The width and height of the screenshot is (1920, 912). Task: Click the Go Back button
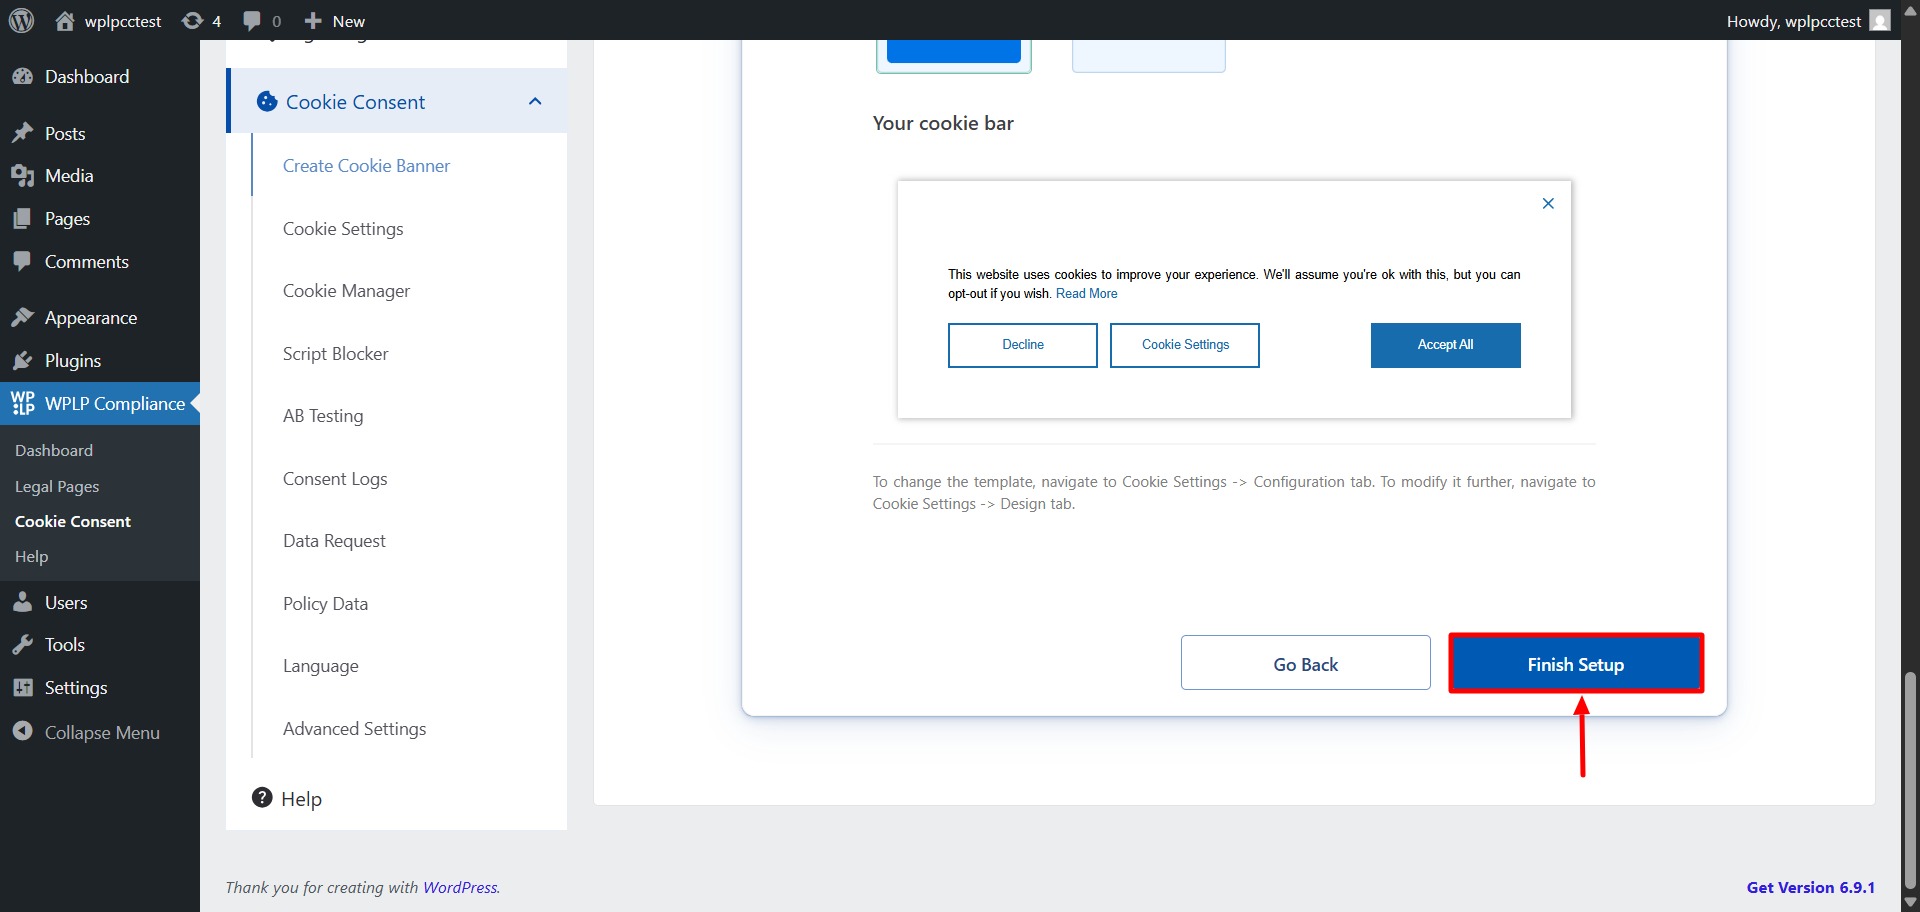(1305, 664)
